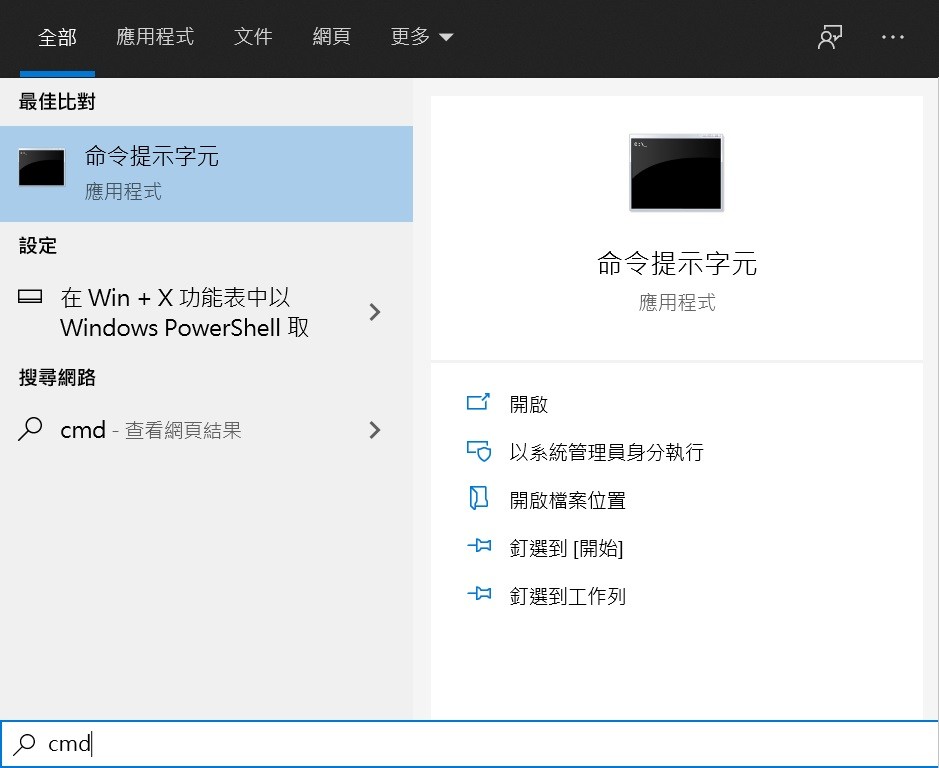Viewport: 939px width, 768px height.
Task: Click the taskbar settings icon beside Win + X
Action: (30, 297)
